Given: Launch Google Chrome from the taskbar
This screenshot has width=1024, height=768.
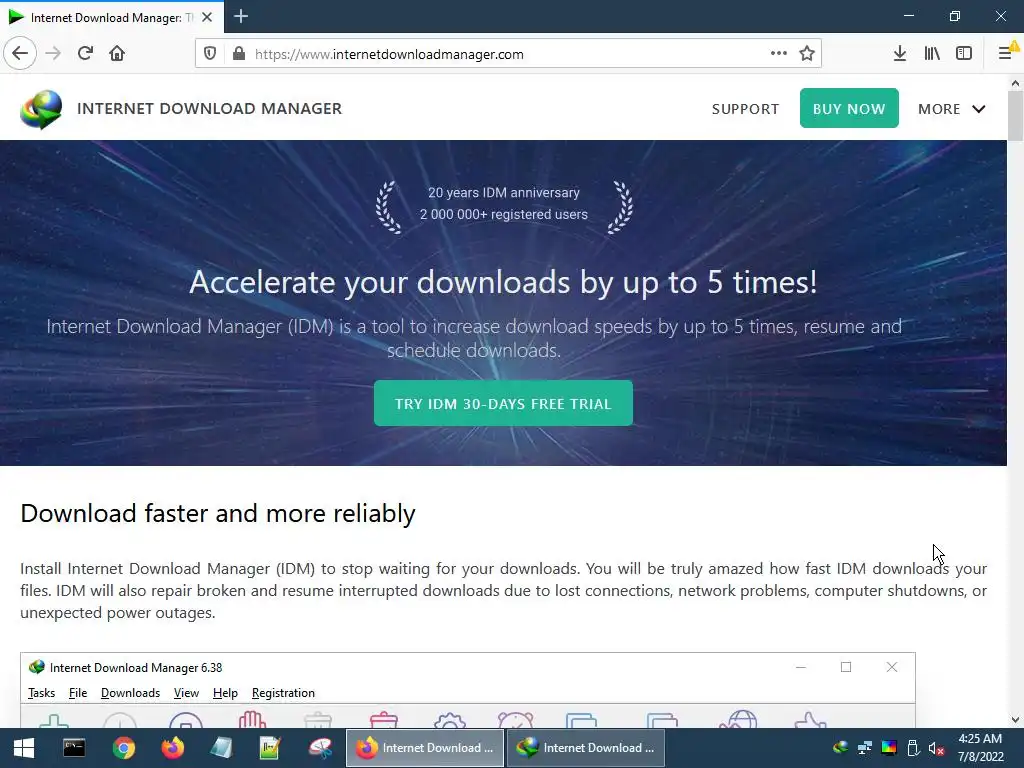Looking at the screenshot, I should pos(123,748).
